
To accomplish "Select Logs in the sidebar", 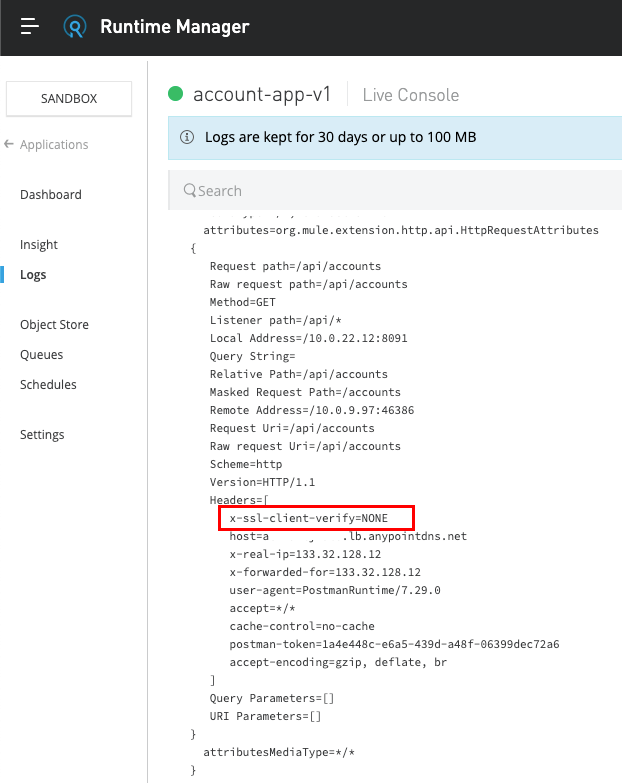I will (33, 275).
